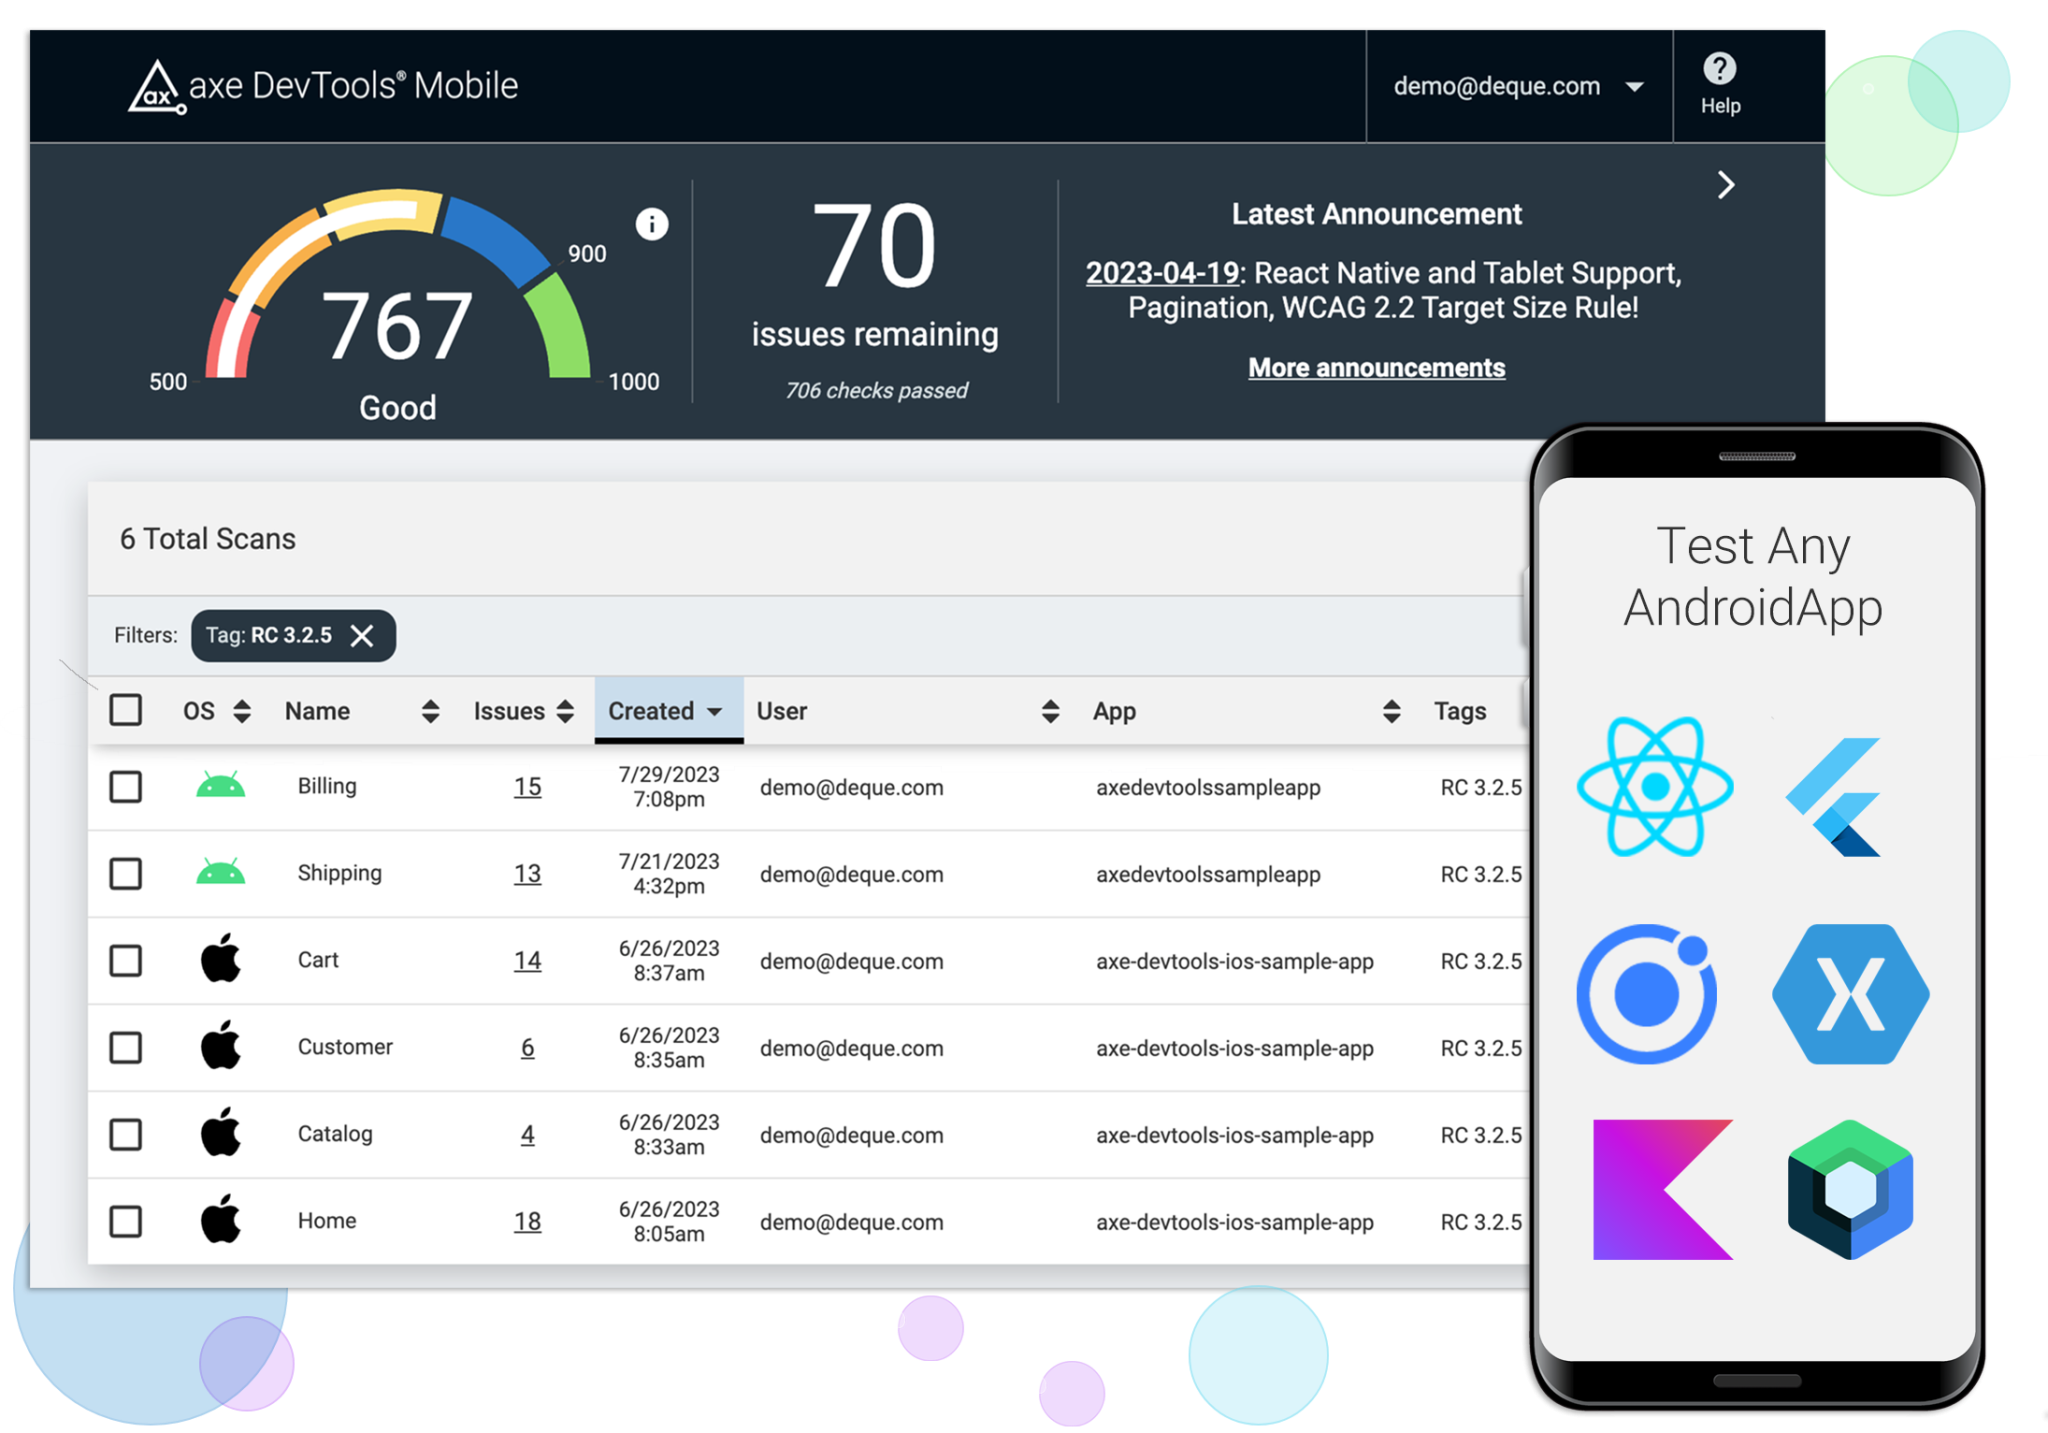Check the select-all scans checkbox
This screenshot has width=2048, height=1433.
pos(126,710)
